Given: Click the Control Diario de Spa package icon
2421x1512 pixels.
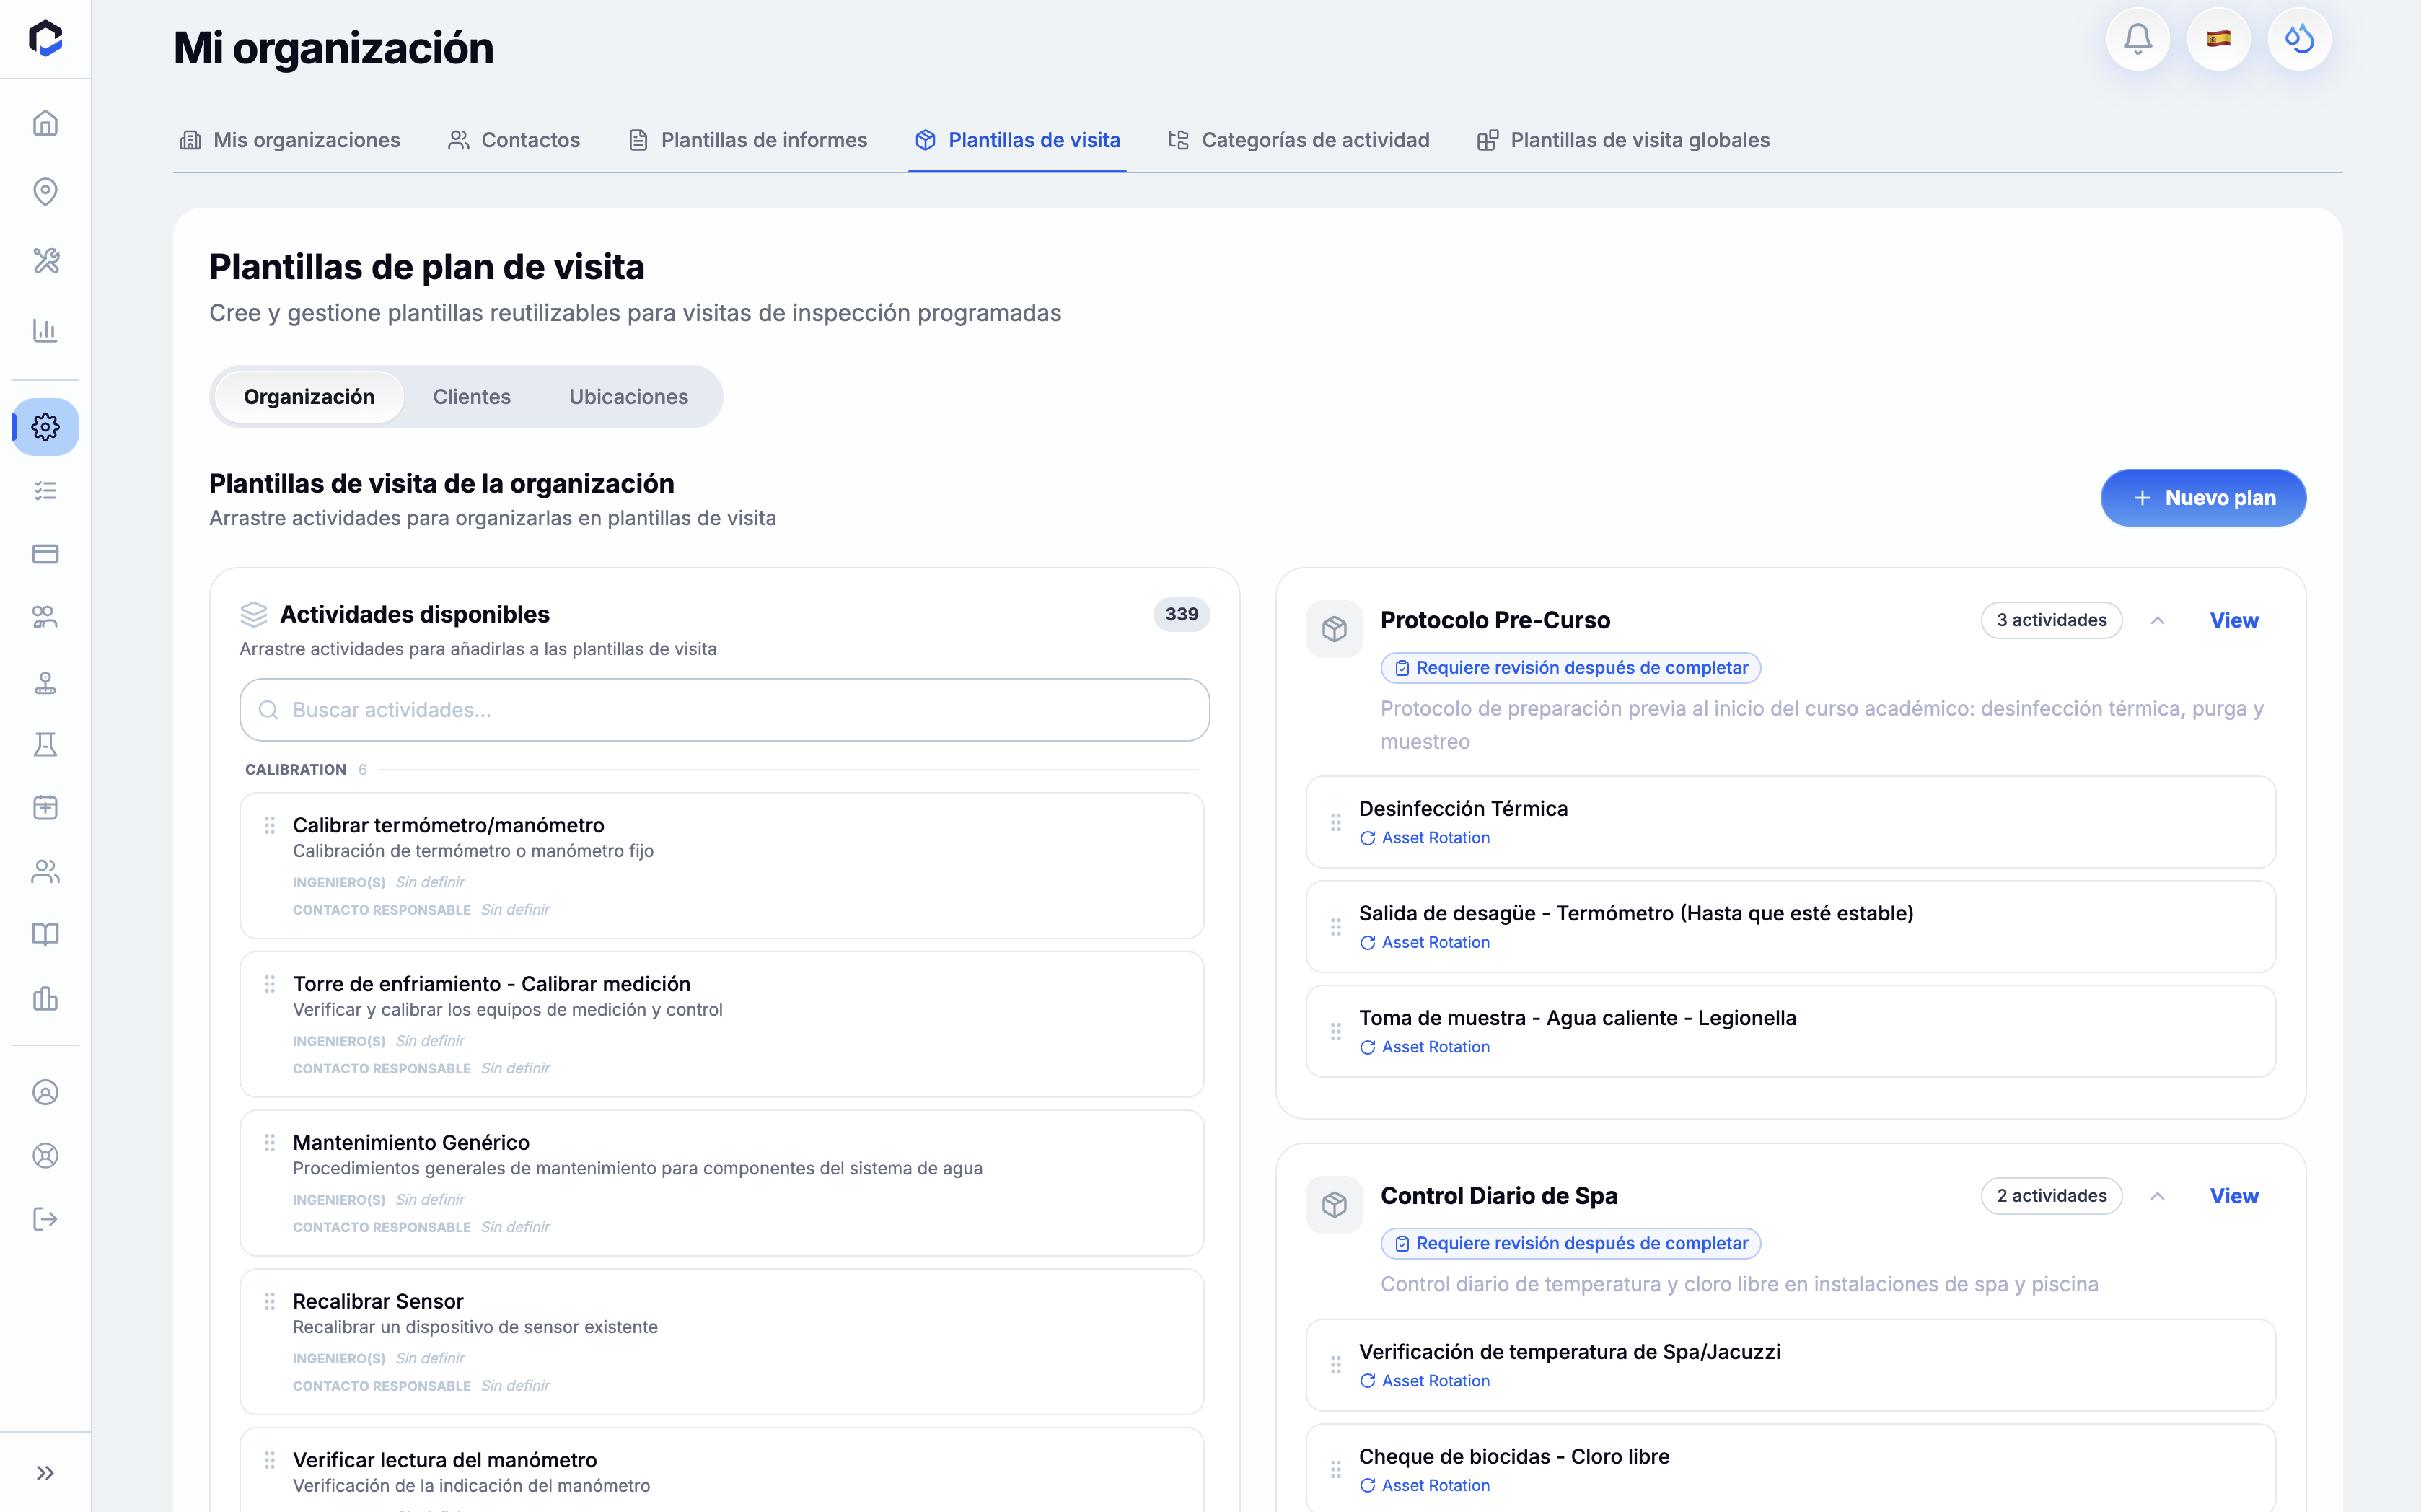Looking at the screenshot, I should click(x=1335, y=1205).
